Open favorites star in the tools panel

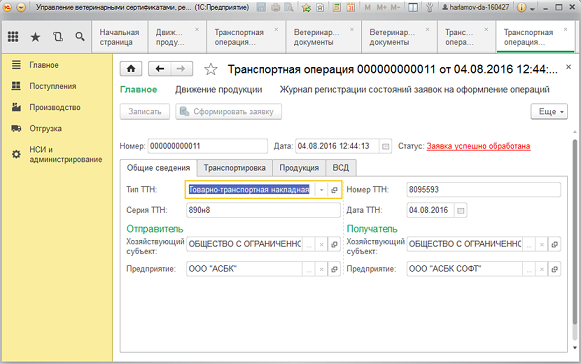pyautogui.click(x=35, y=37)
